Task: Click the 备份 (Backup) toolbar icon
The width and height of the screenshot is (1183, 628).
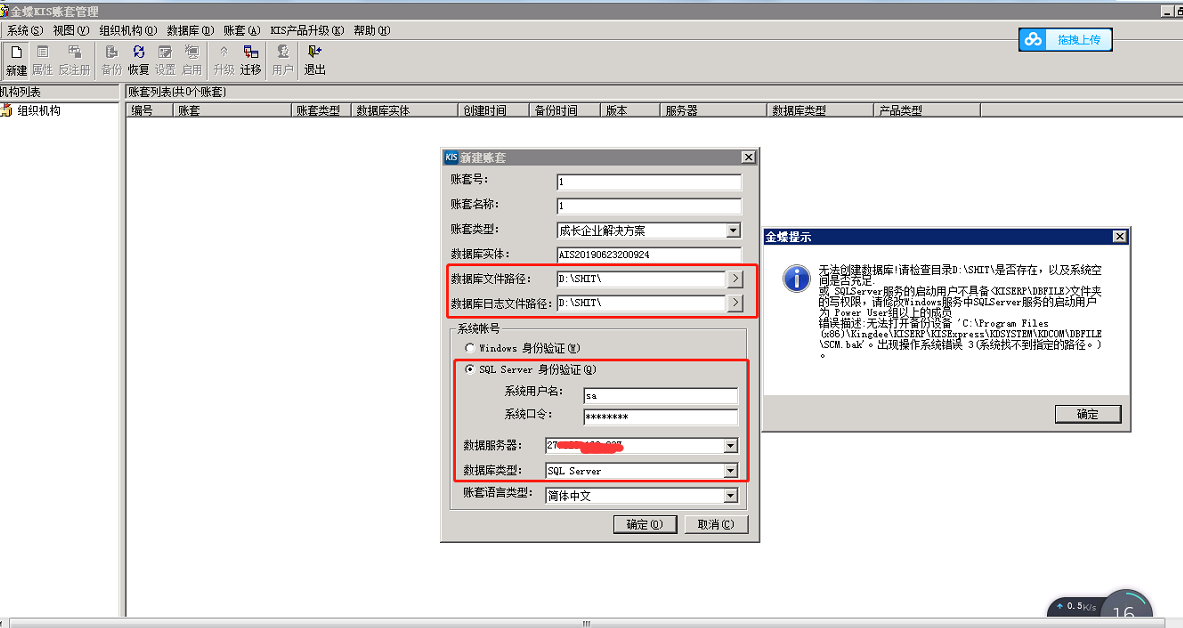Action: pyautogui.click(x=111, y=60)
